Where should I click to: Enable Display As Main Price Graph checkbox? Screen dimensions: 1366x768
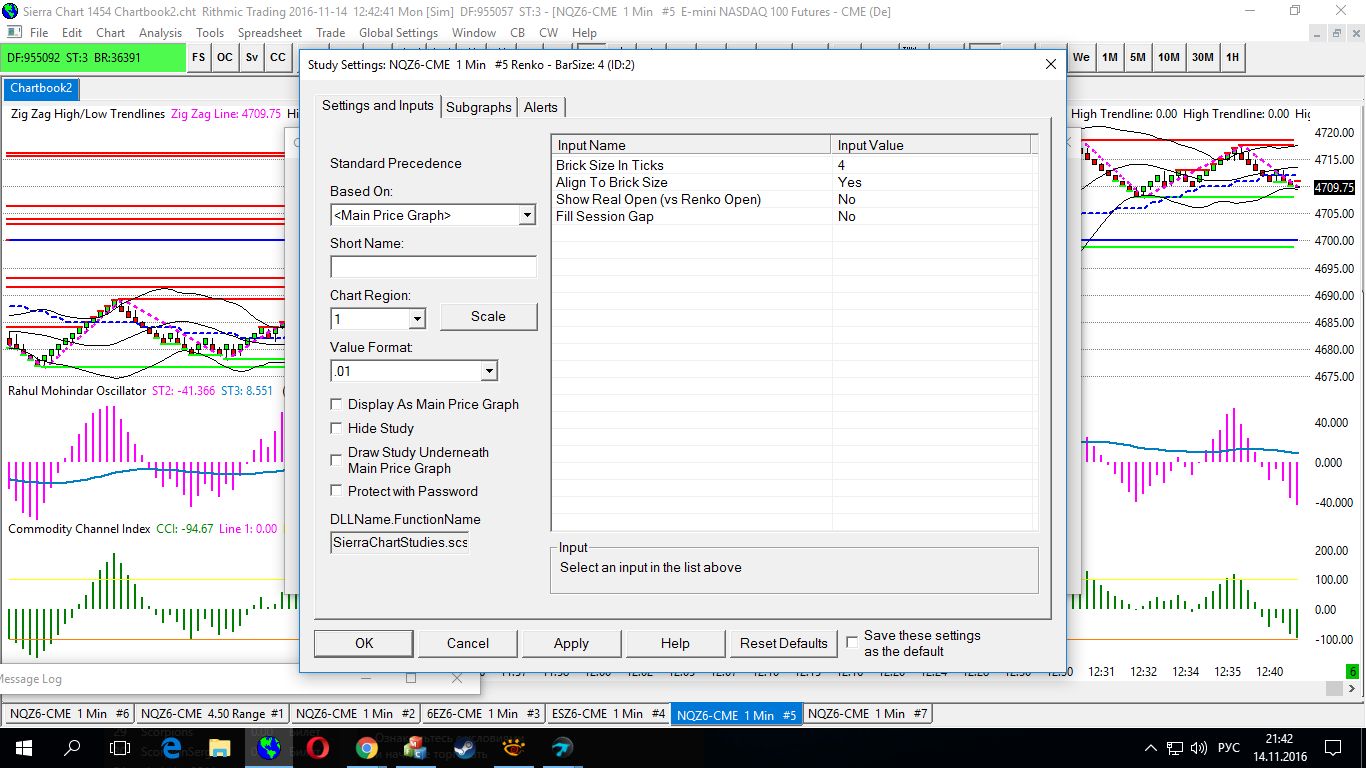pyautogui.click(x=337, y=404)
